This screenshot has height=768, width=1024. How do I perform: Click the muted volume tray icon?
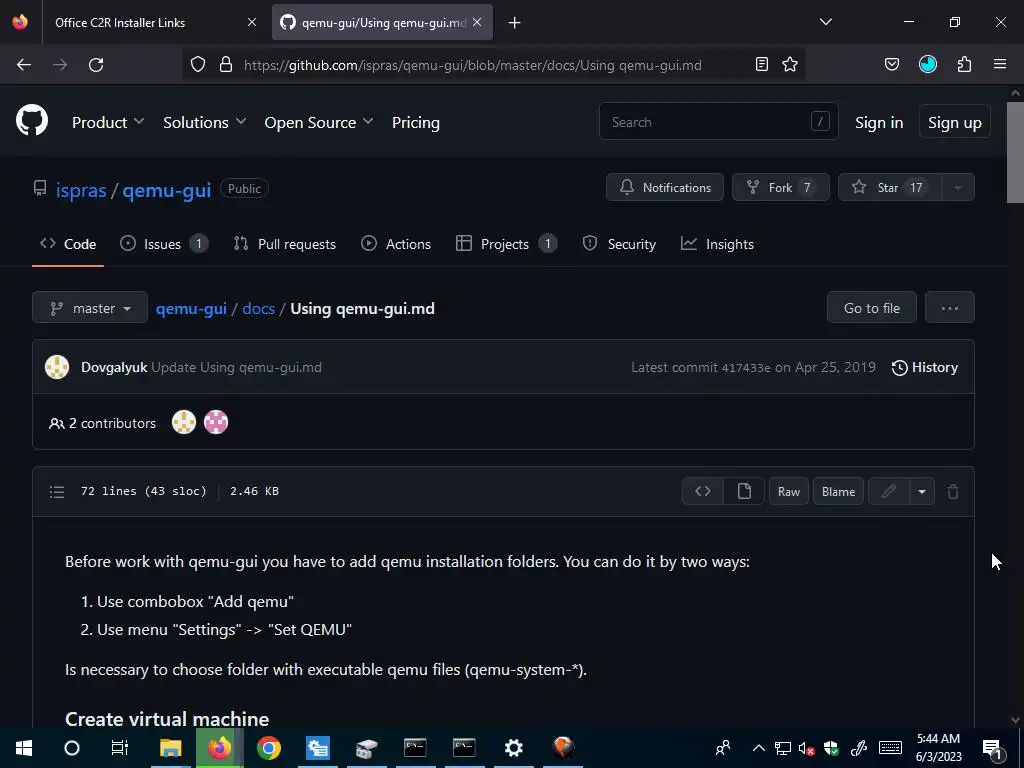[807, 748]
